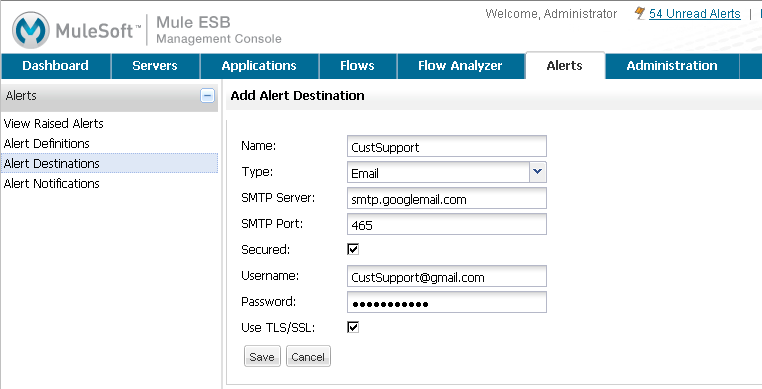This screenshot has height=389, width=762.
Task: Select the Flow Analyzer tab
Action: pyautogui.click(x=460, y=66)
